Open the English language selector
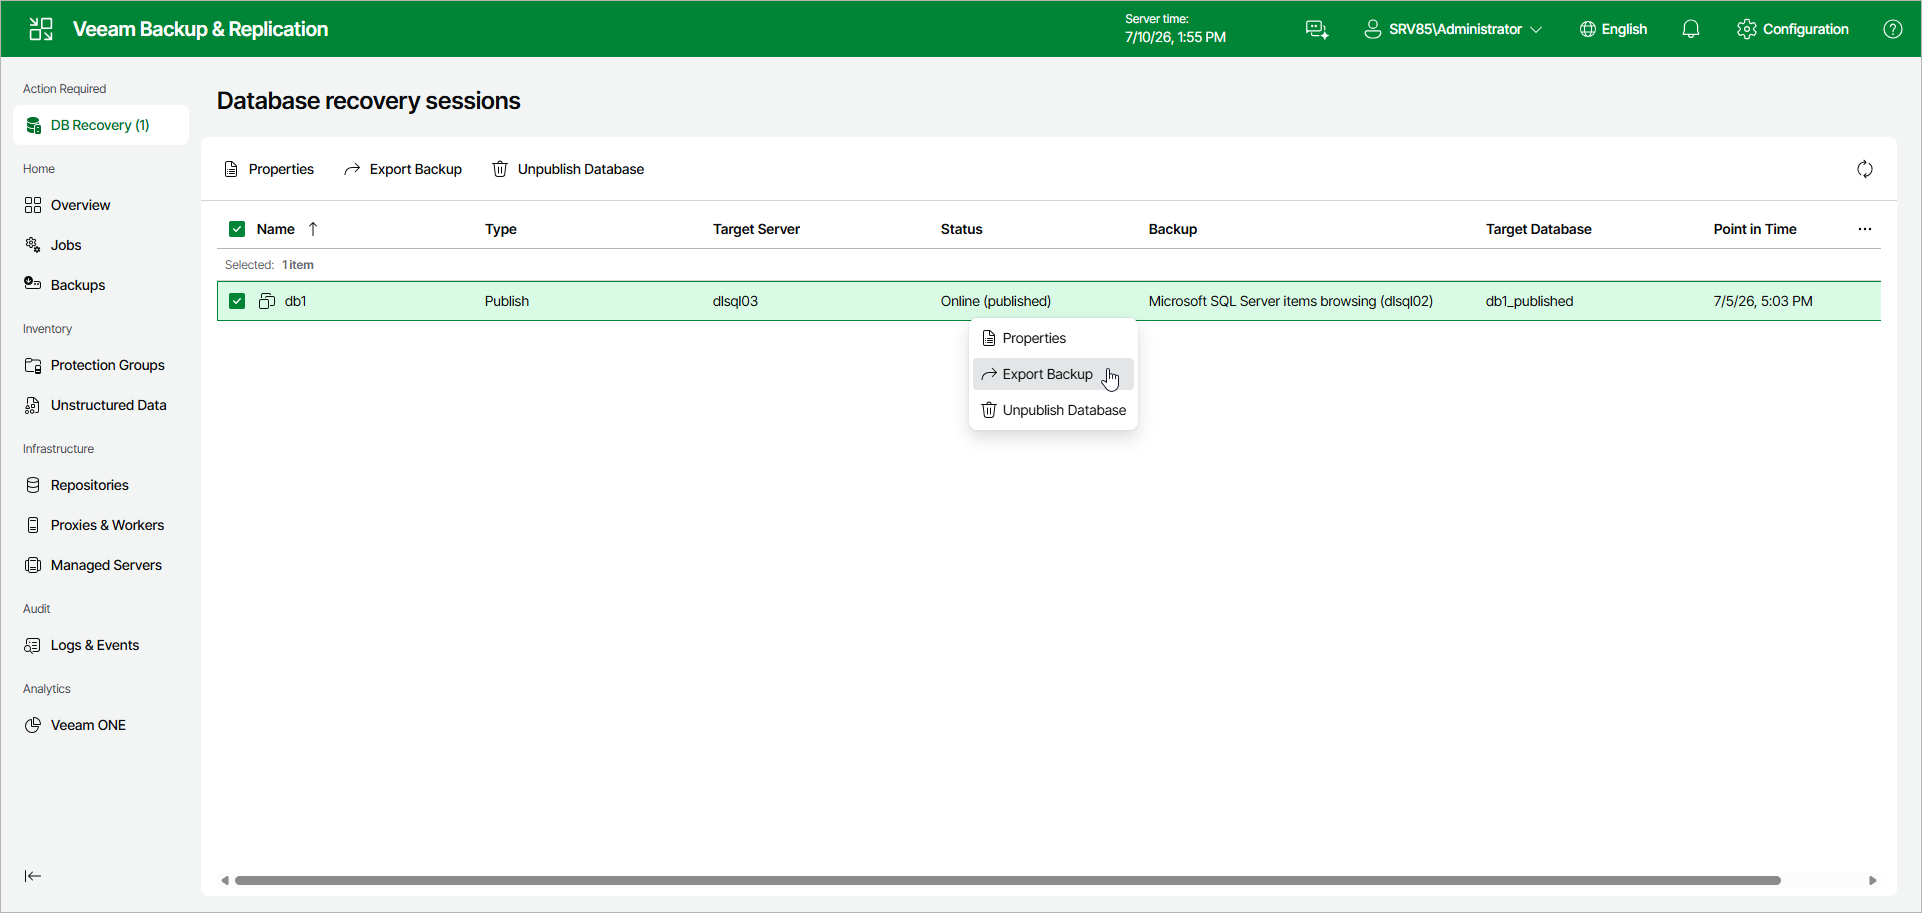 [1614, 29]
